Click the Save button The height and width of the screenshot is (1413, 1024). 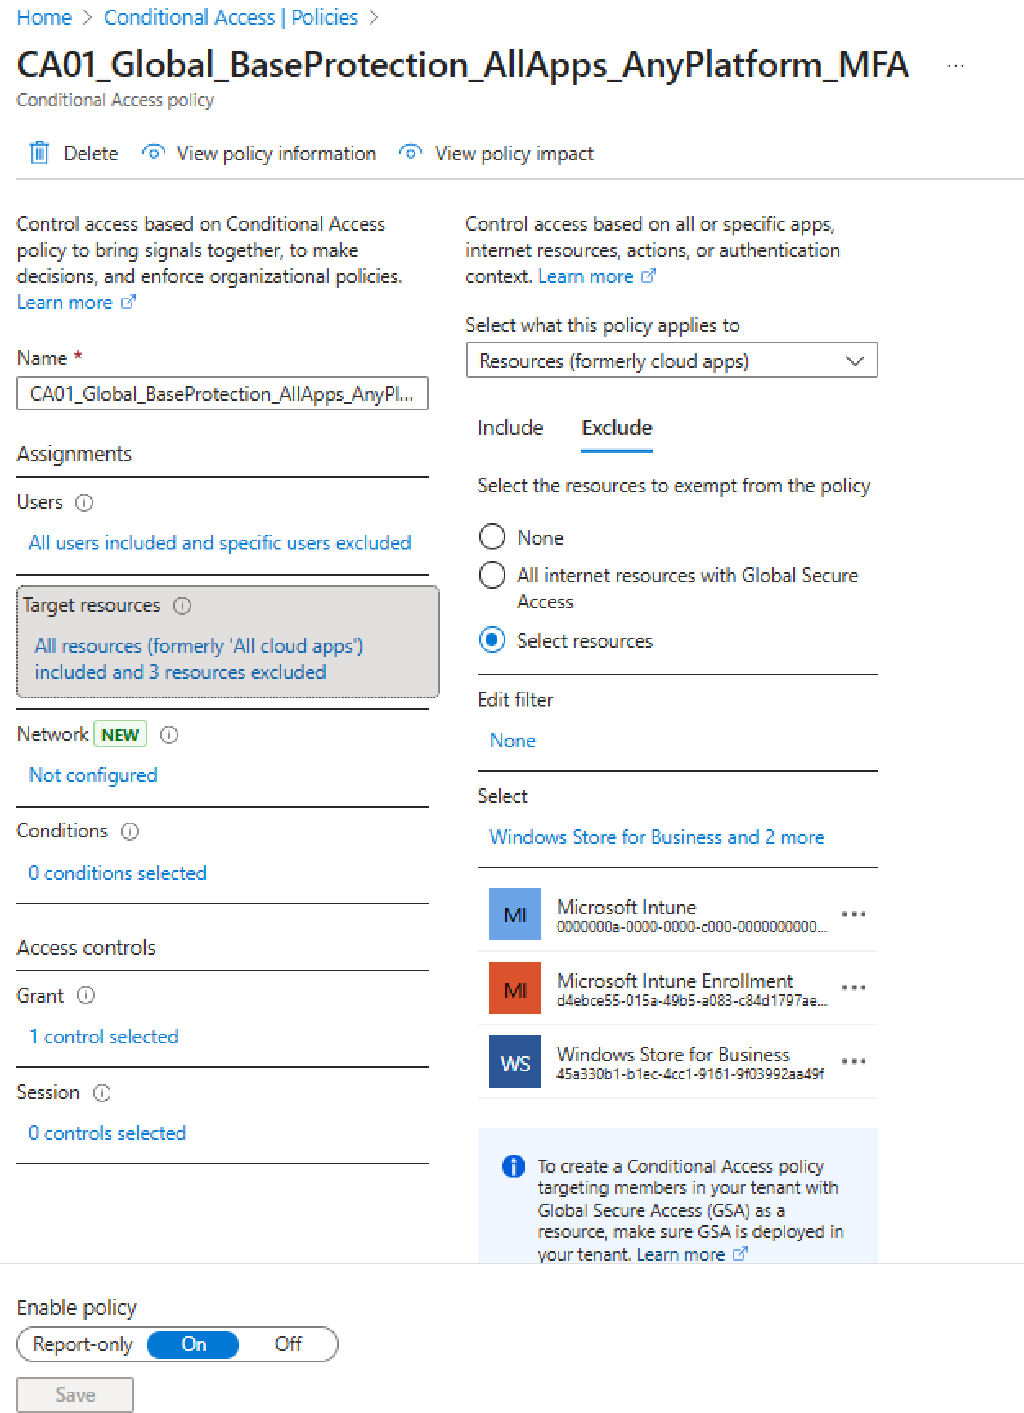74,1394
